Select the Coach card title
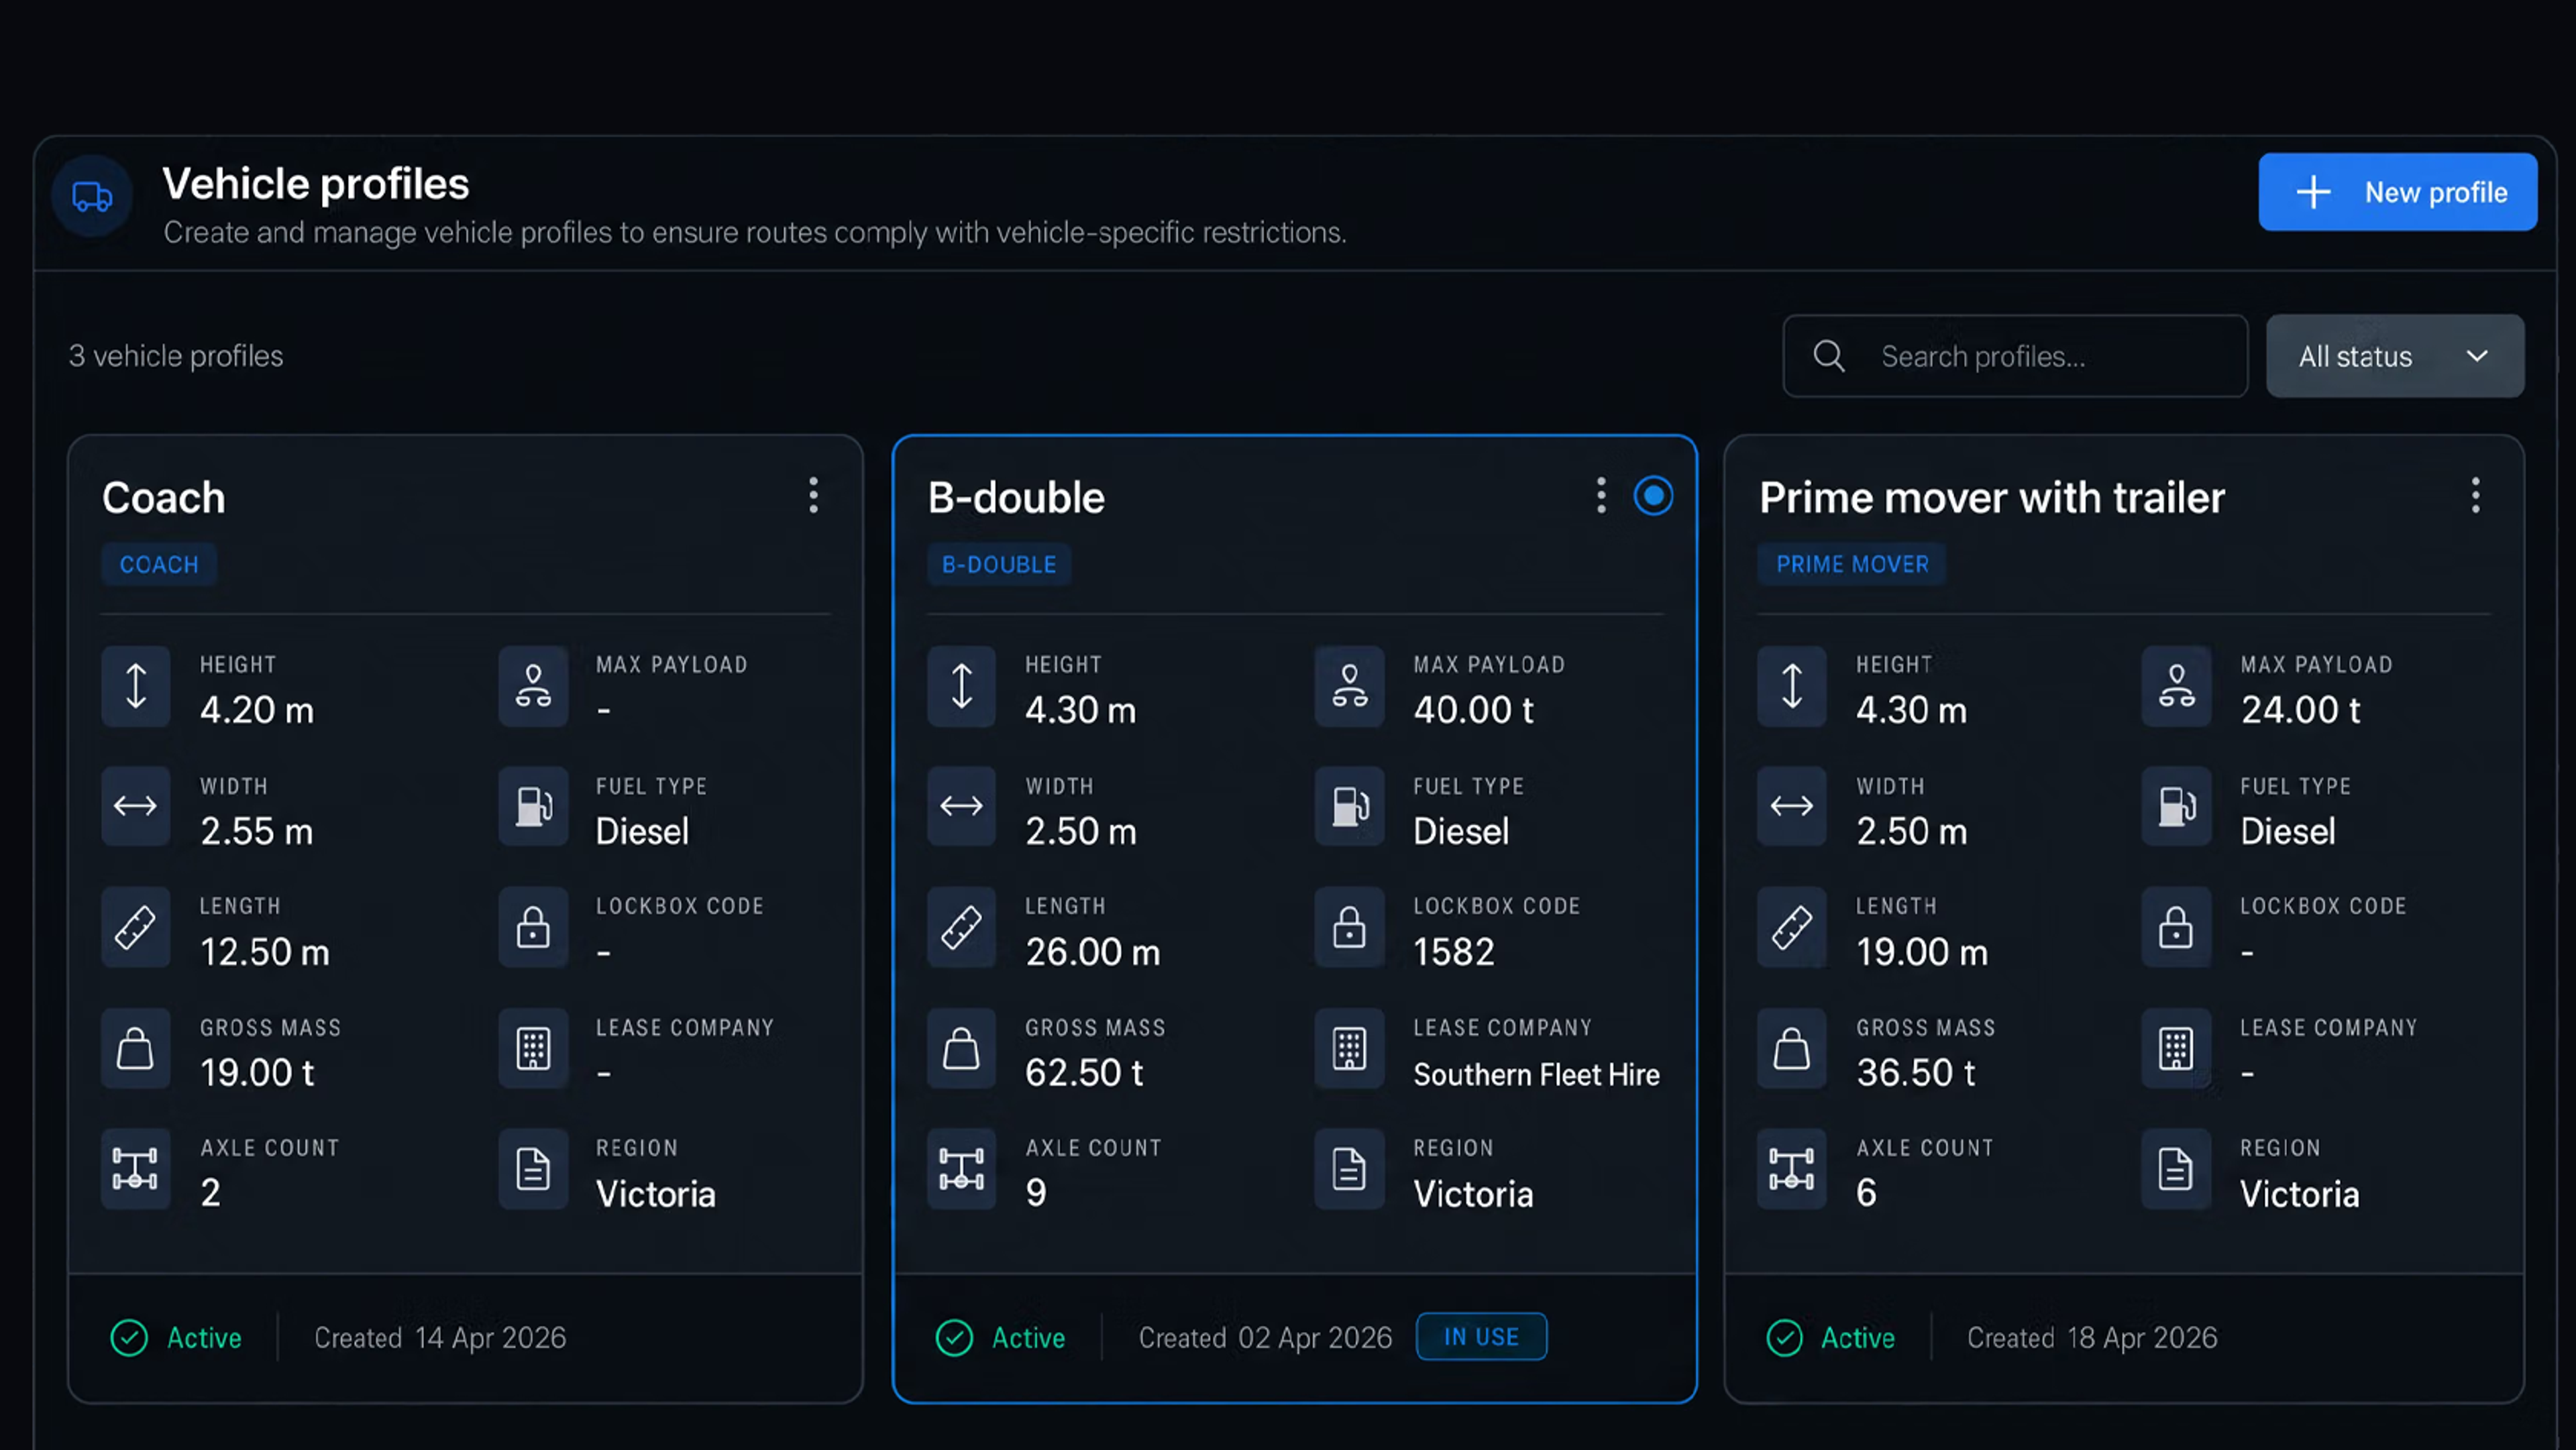This screenshot has width=2576, height=1450. [x=164, y=498]
